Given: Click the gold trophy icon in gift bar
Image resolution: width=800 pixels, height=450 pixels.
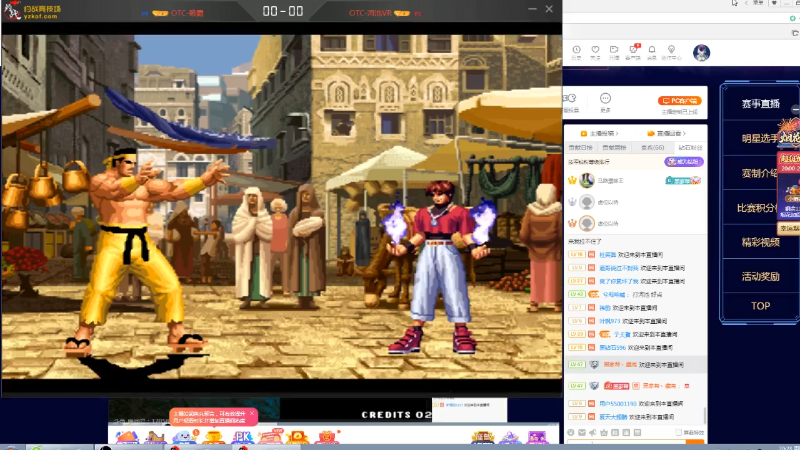Looking at the screenshot, I should pyautogui.click(x=214, y=437).
